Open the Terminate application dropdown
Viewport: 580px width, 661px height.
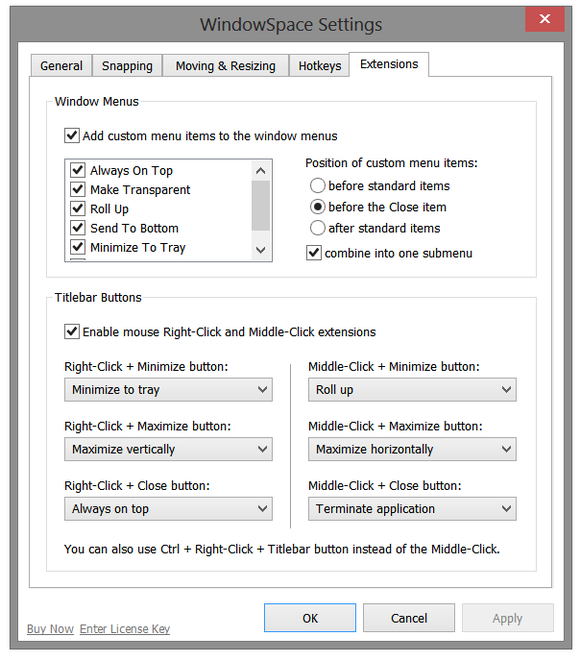pyautogui.click(x=412, y=508)
